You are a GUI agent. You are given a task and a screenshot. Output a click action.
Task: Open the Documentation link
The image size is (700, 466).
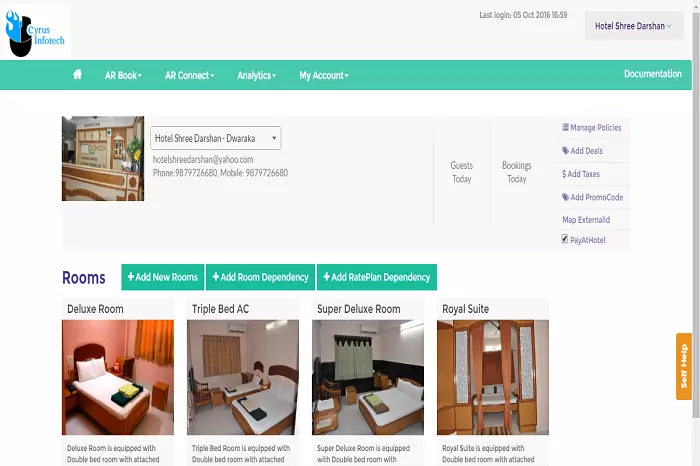pyautogui.click(x=652, y=74)
